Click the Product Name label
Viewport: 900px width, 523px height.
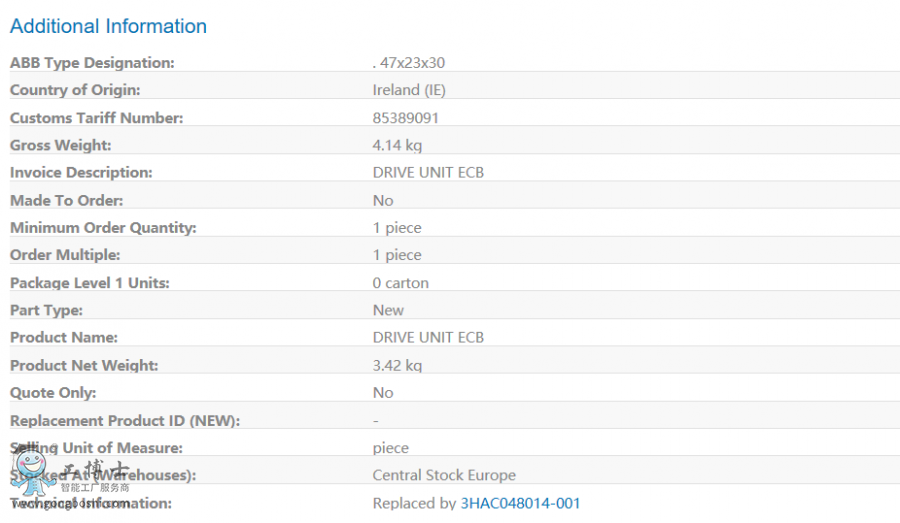click(x=64, y=337)
